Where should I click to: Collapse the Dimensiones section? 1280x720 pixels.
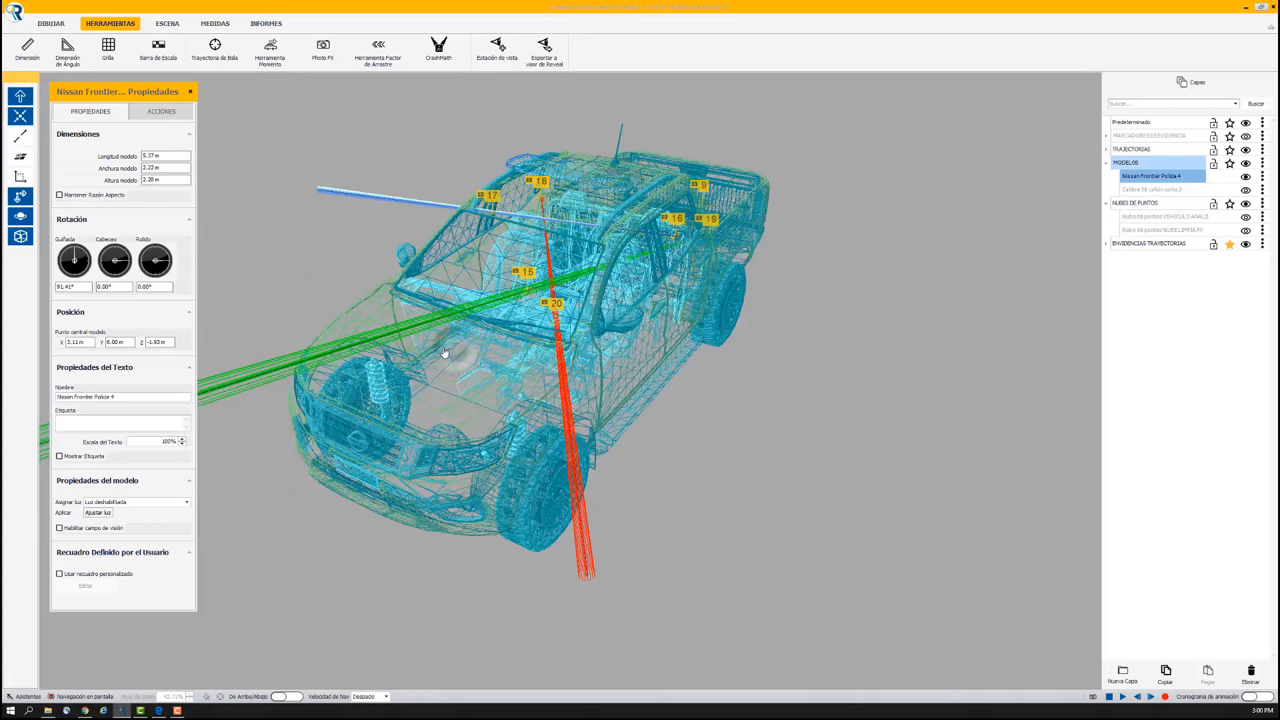coord(189,134)
